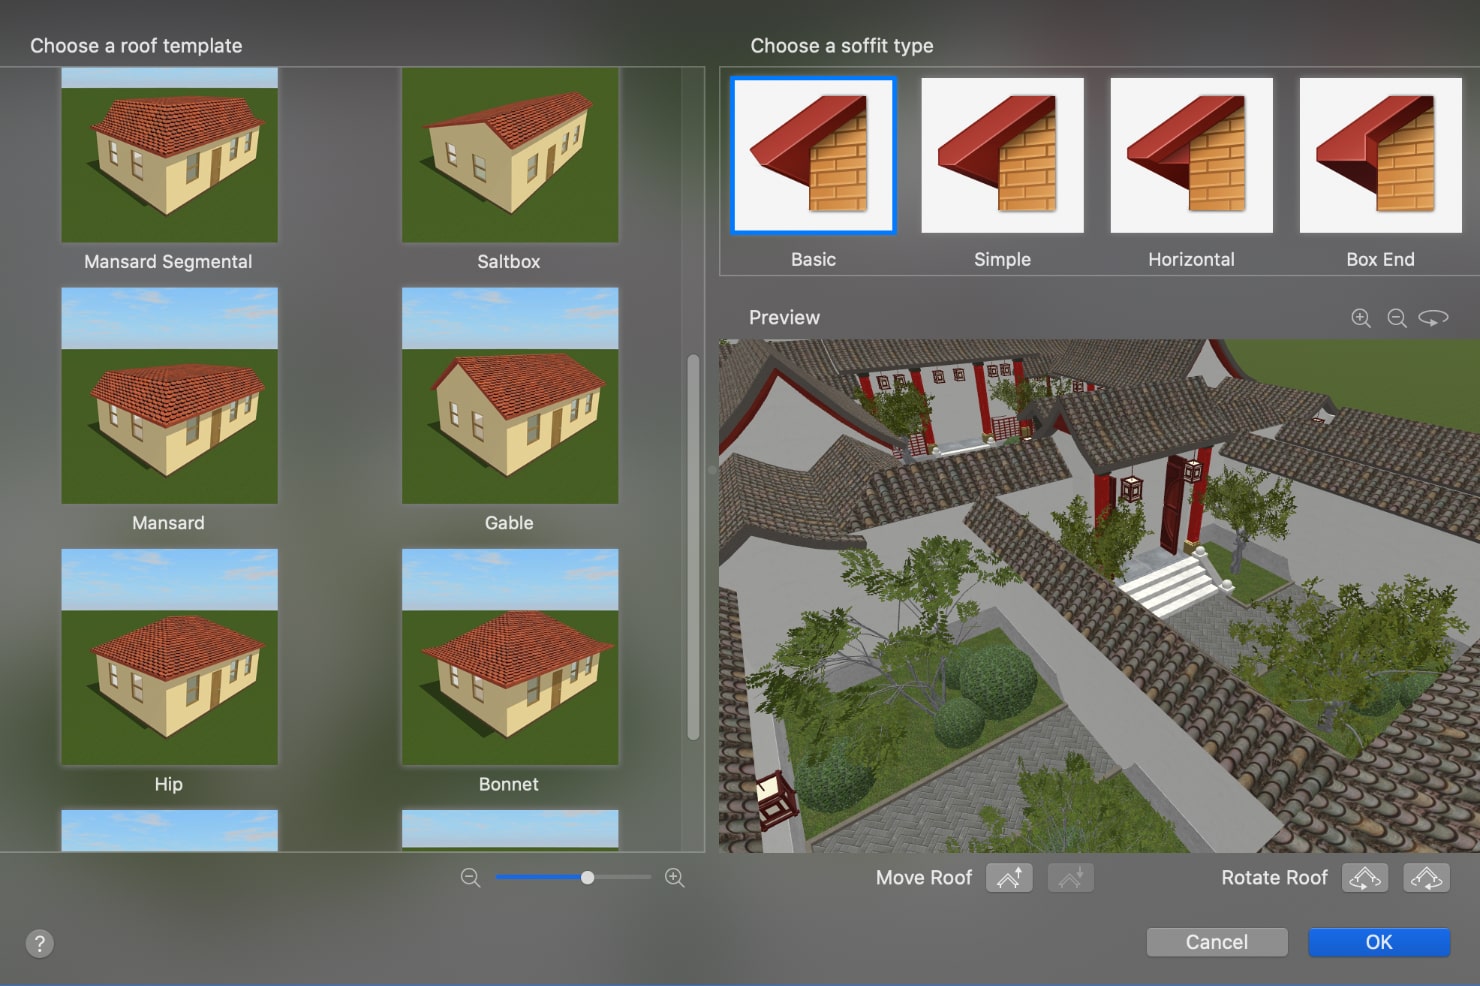Confirm with the OK button
The image size is (1480, 986).
click(1379, 942)
